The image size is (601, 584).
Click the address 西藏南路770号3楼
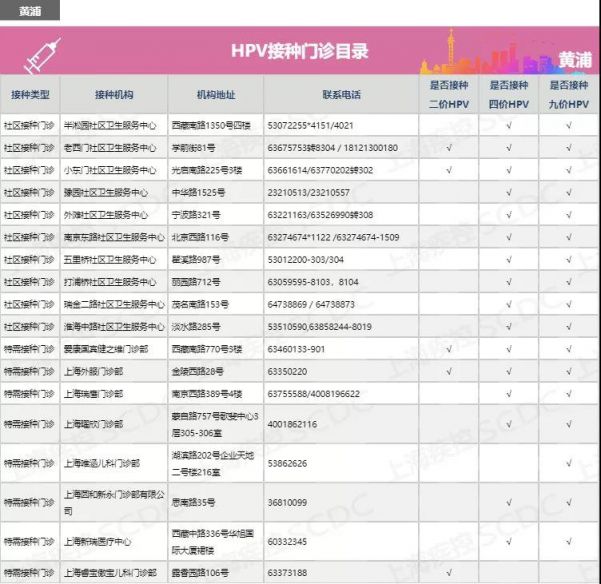point(207,349)
